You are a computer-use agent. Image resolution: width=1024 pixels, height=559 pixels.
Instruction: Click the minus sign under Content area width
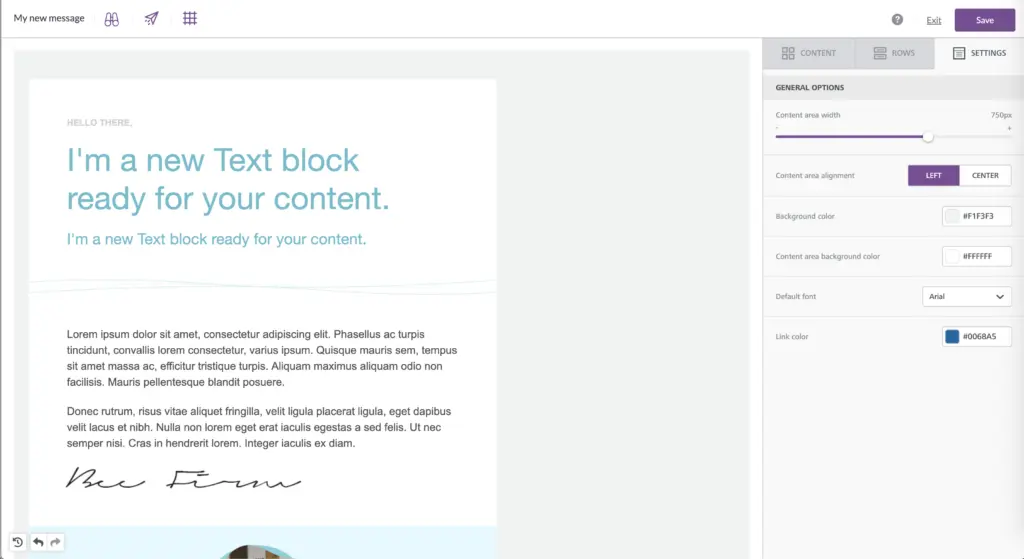(x=777, y=128)
